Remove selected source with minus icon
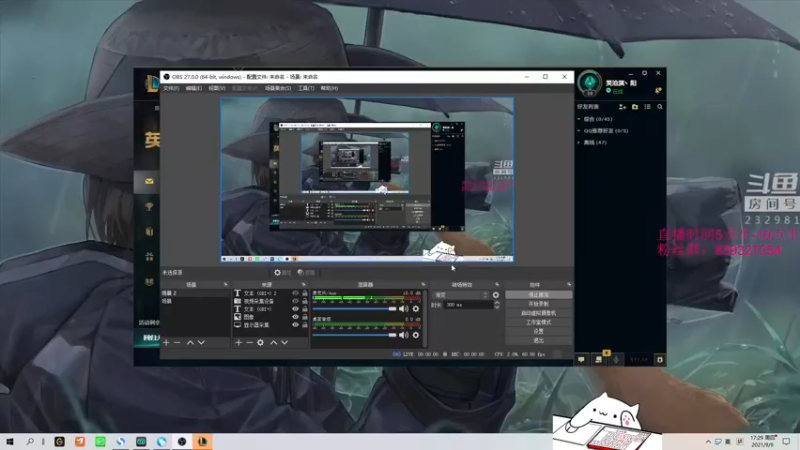The image size is (800, 450). tap(249, 343)
